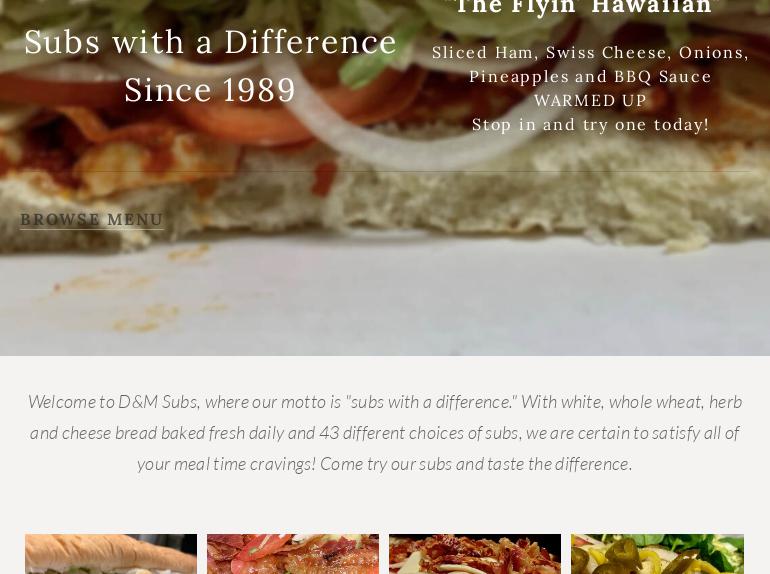Click the 43 different choices of subs line
Image resolution: width=770 pixels, height=574 pixels.
[x=385, y=433]
